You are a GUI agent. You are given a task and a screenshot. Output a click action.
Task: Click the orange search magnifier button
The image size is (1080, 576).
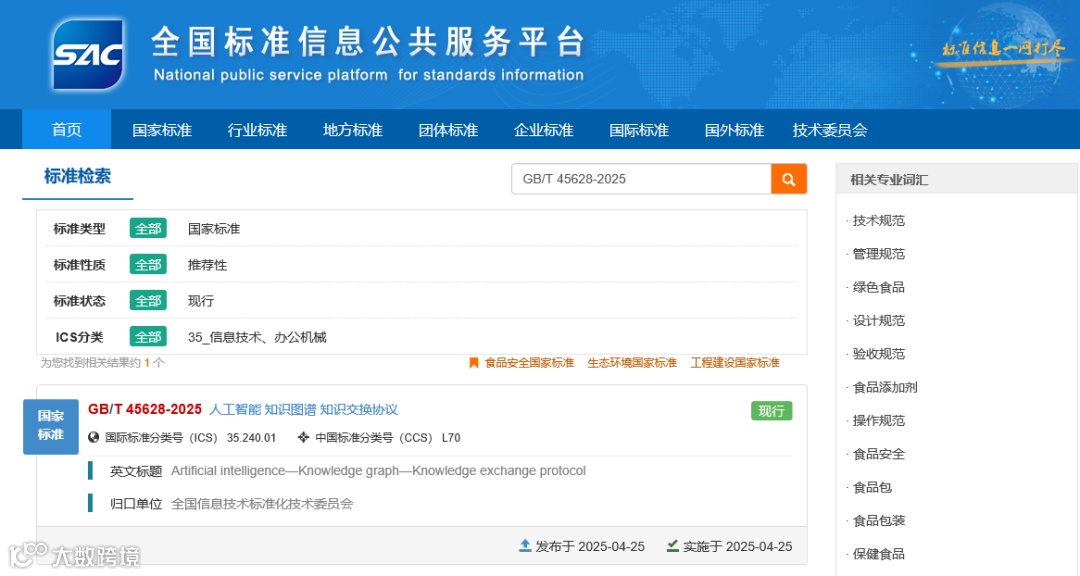click(789, 179)
